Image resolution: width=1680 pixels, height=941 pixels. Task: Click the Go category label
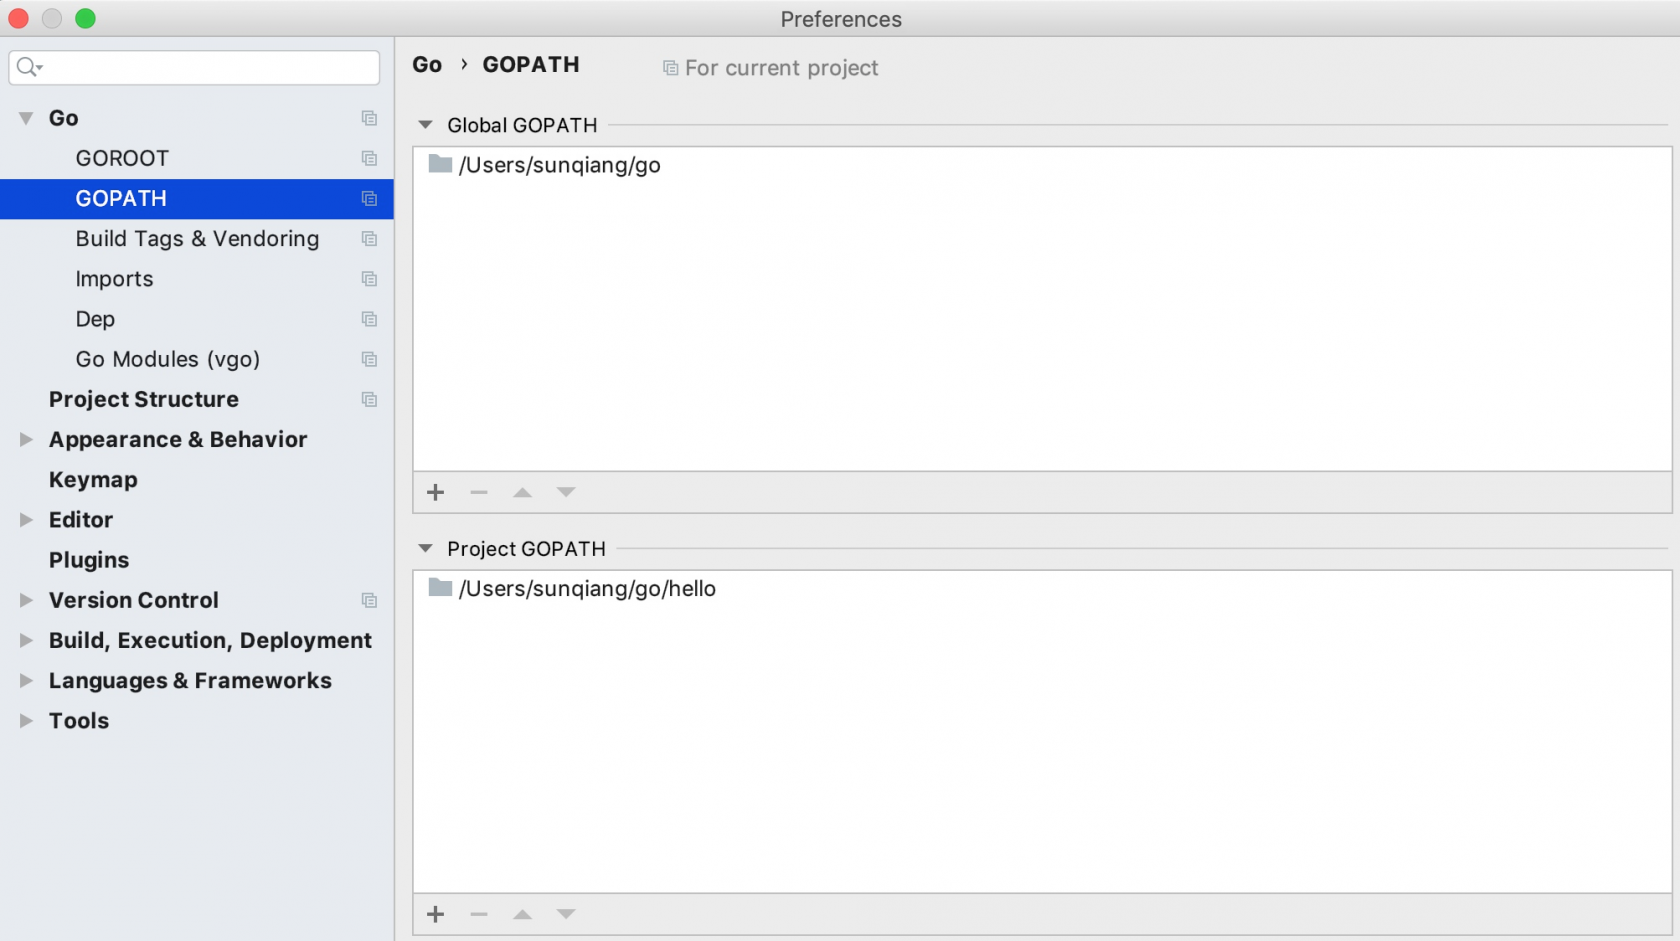coord(63,118)
